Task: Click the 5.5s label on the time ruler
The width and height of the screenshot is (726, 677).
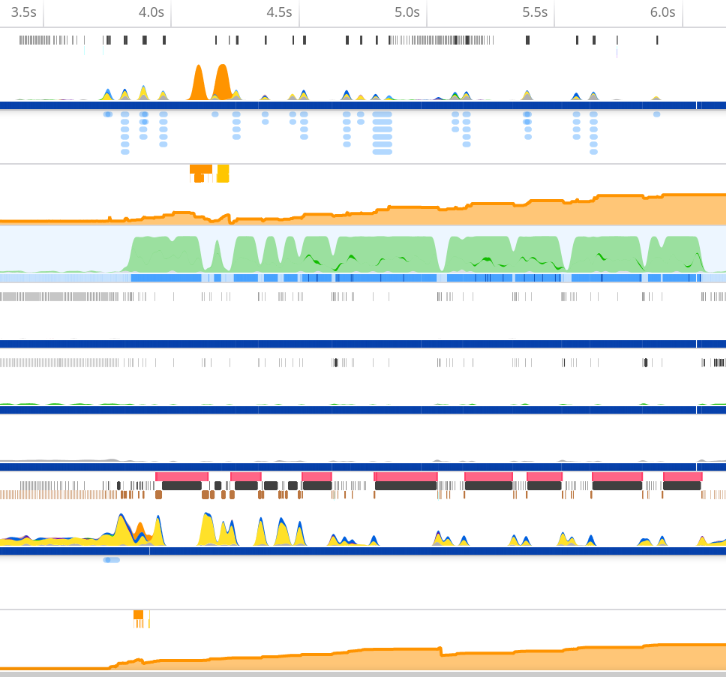Action: point(535,13)
